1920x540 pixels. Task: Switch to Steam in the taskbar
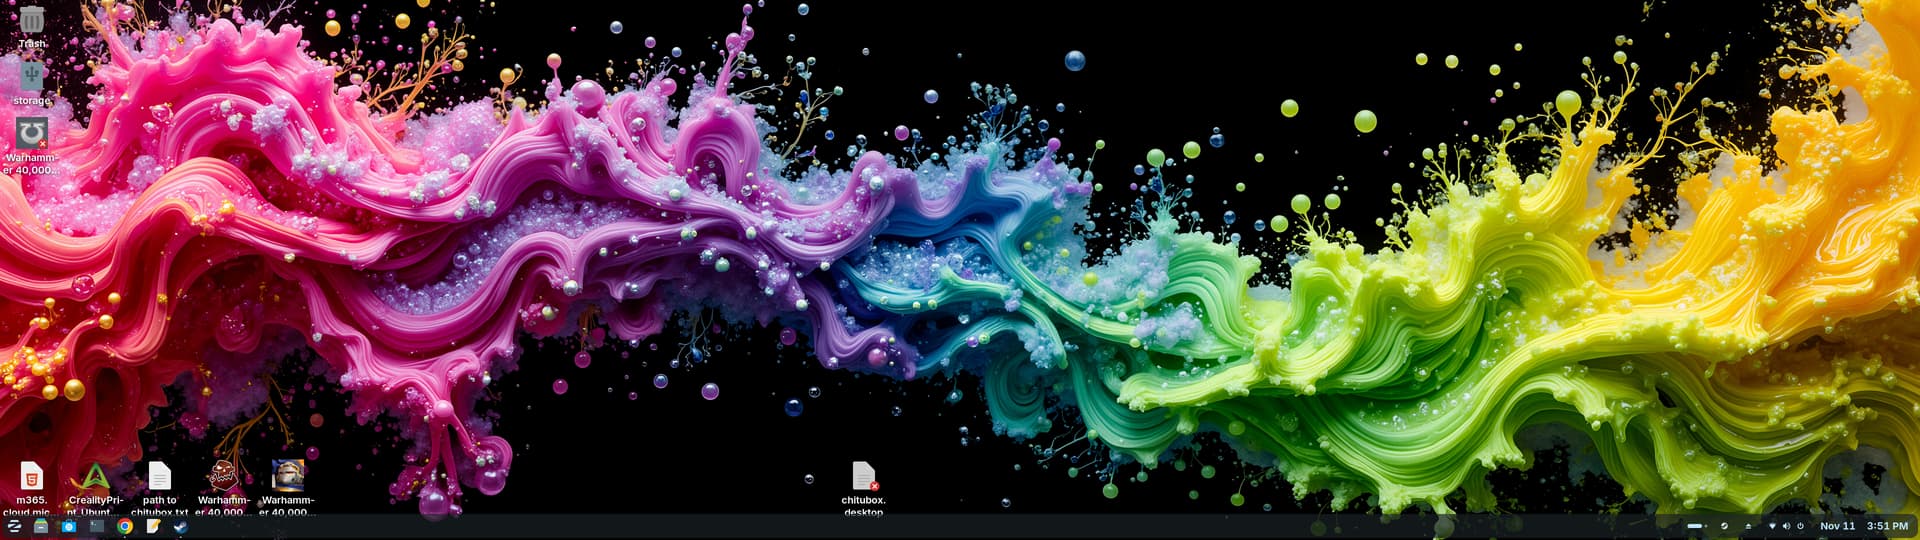(x=181, y=526)
